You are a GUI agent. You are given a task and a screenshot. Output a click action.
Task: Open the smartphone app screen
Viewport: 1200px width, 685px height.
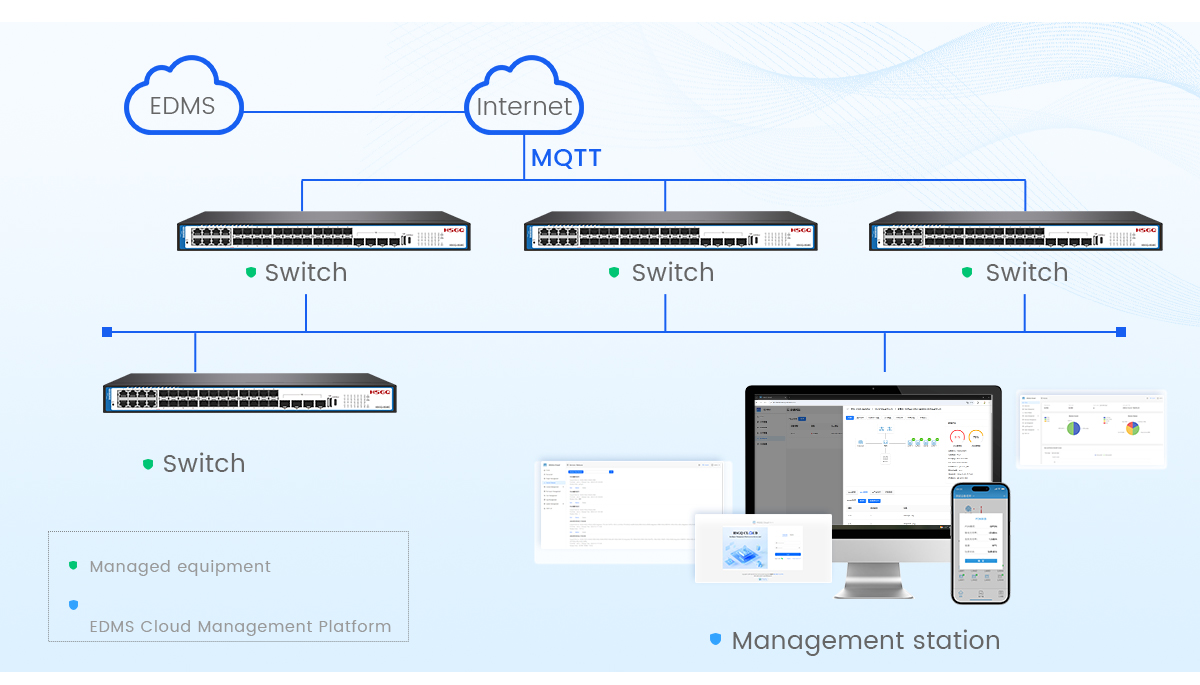[x=980, y=543]
